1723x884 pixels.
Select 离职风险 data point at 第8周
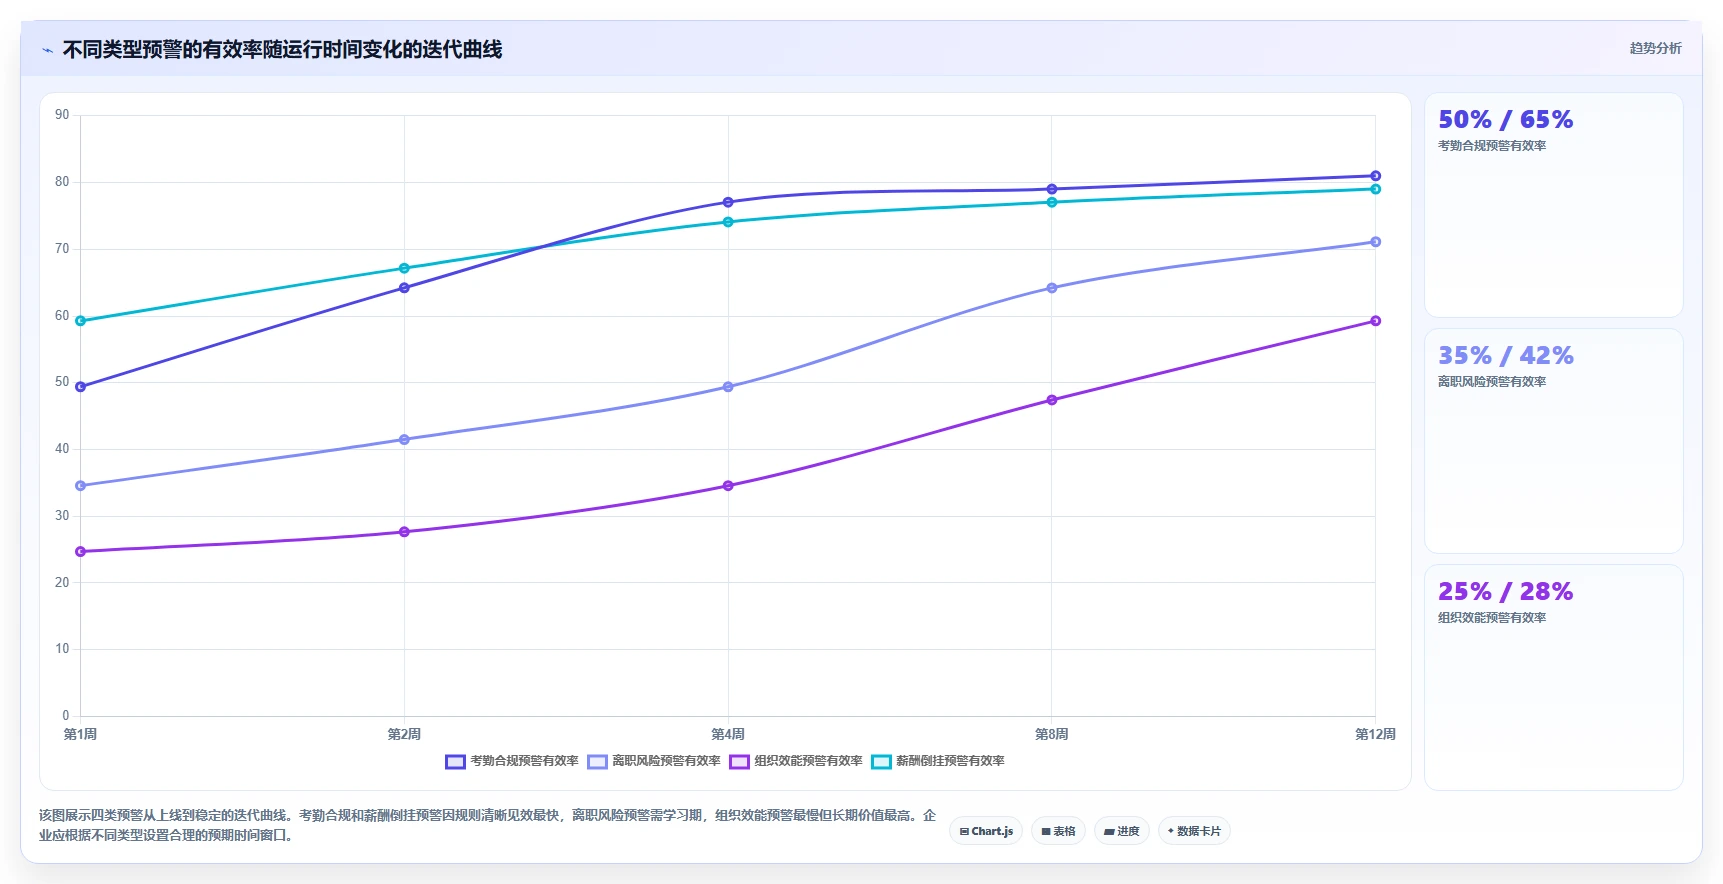[1052, 288]
